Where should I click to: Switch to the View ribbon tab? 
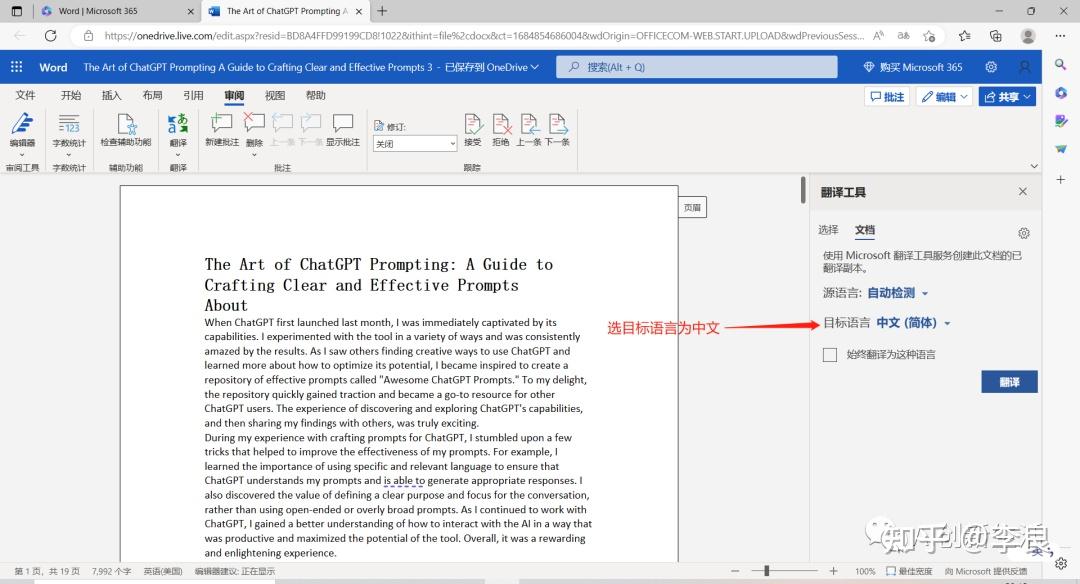pos(275,95)
